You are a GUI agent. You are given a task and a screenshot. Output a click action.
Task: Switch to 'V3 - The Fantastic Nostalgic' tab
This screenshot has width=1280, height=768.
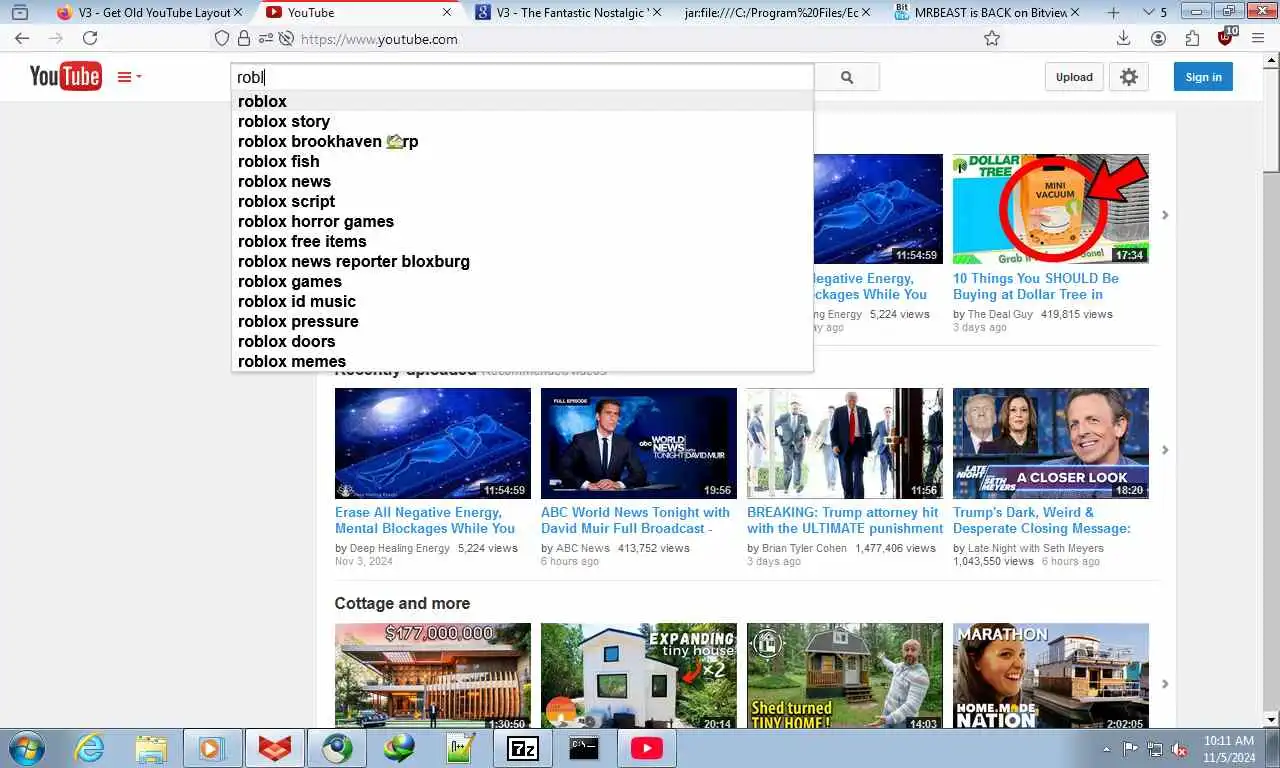point(567,13)
